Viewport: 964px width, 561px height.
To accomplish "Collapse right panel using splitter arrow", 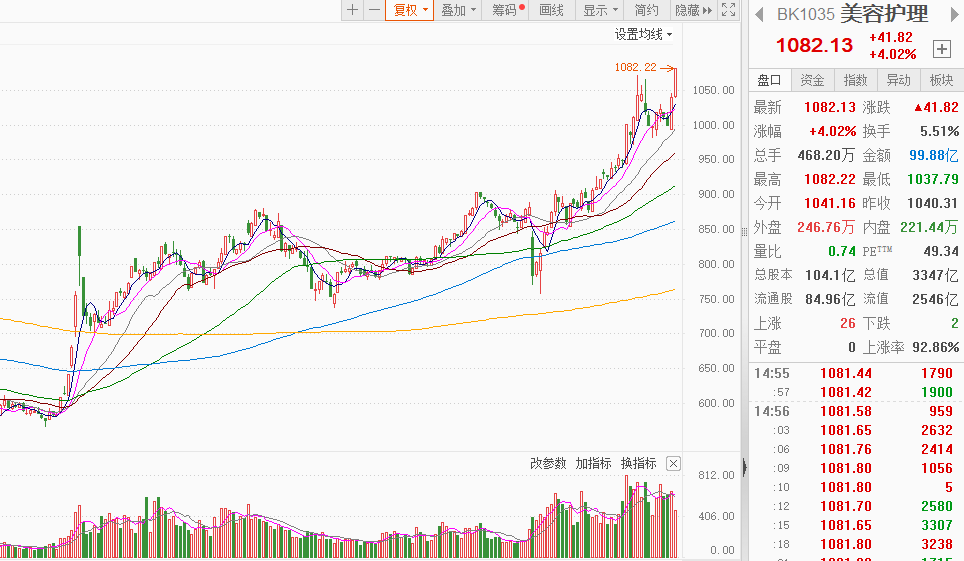I will click(743, 466).
